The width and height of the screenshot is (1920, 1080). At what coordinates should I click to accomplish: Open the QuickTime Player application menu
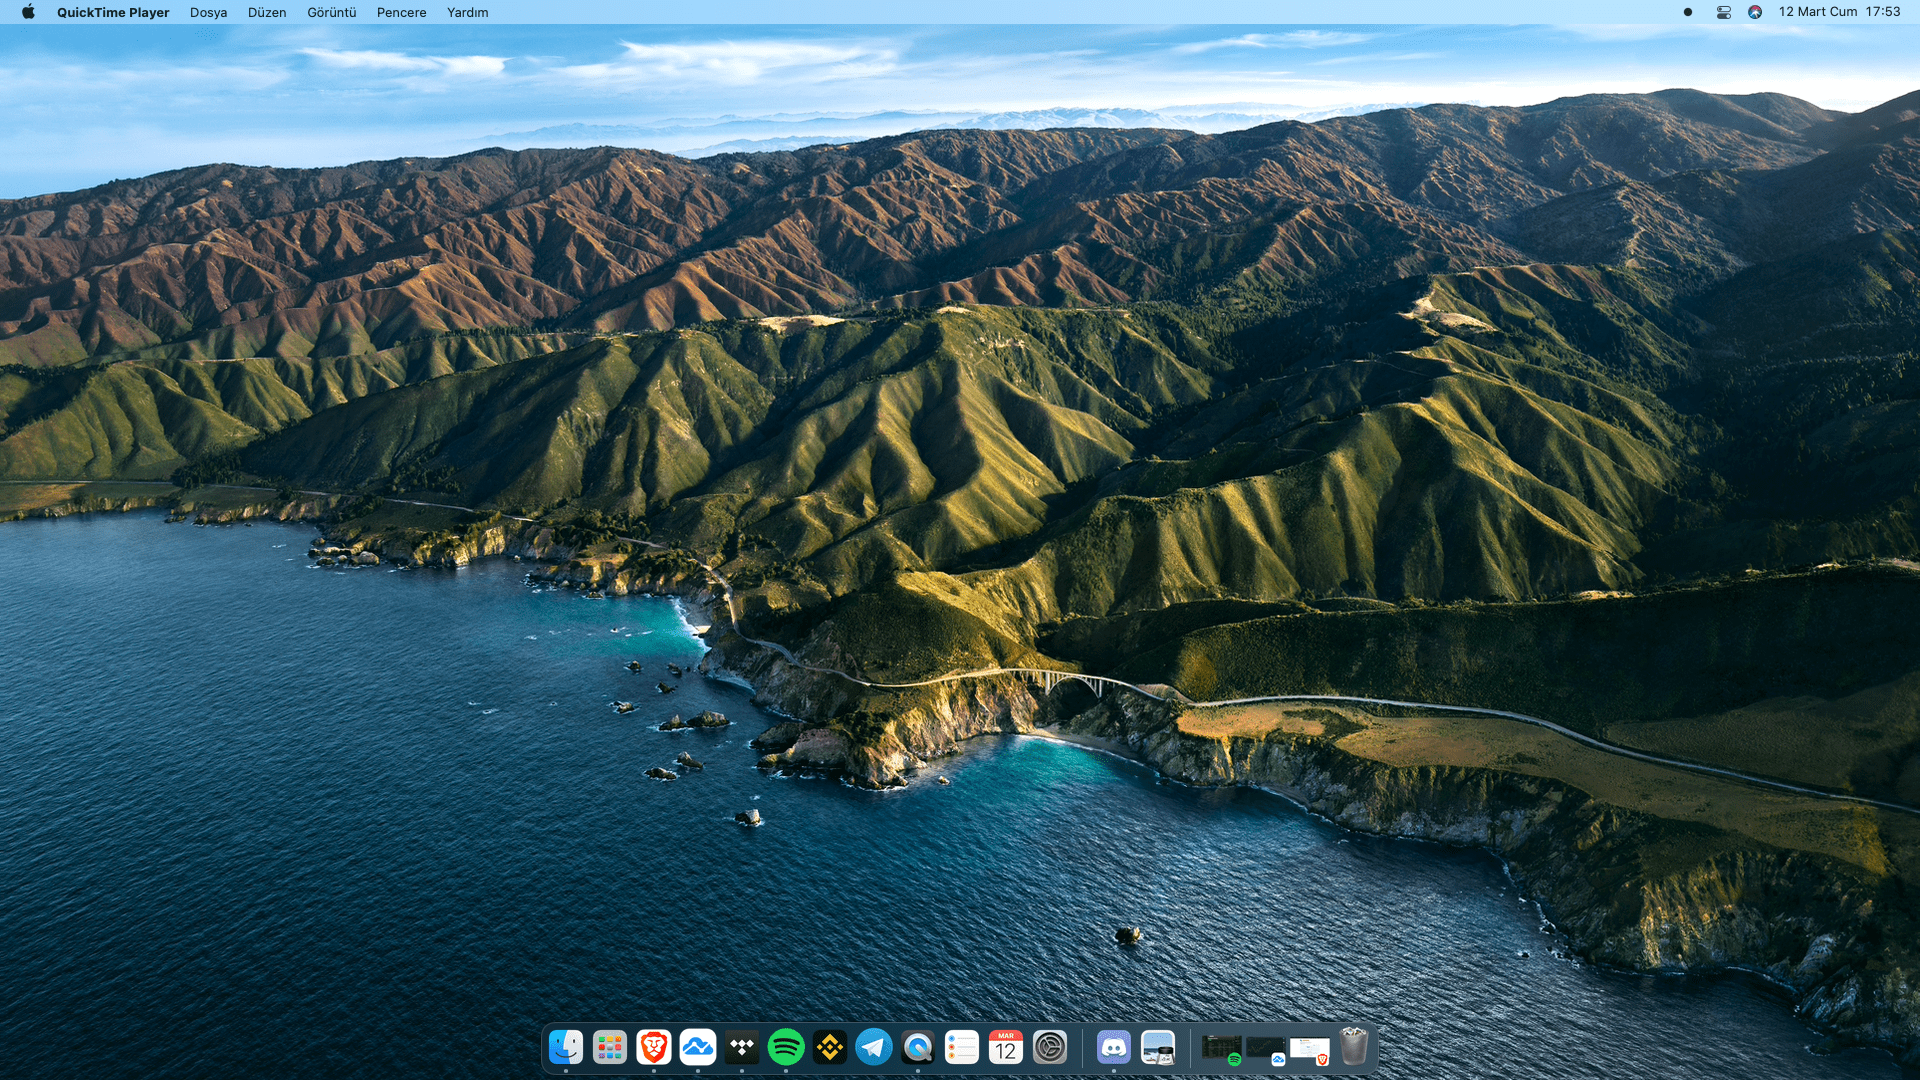113,12
